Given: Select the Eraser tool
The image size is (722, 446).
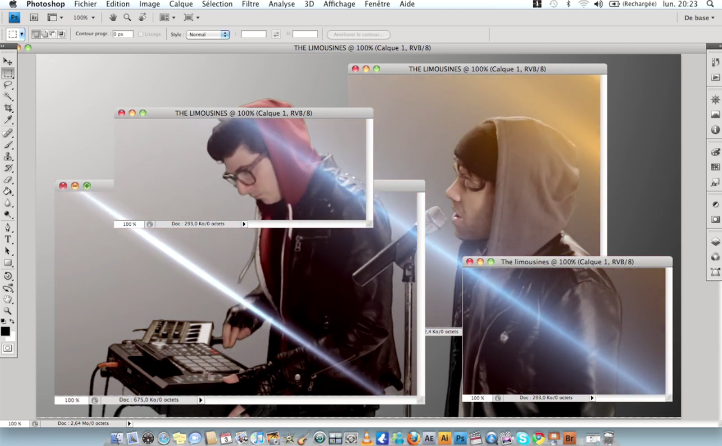Looking at the screenshot, I should coord(8,180).
